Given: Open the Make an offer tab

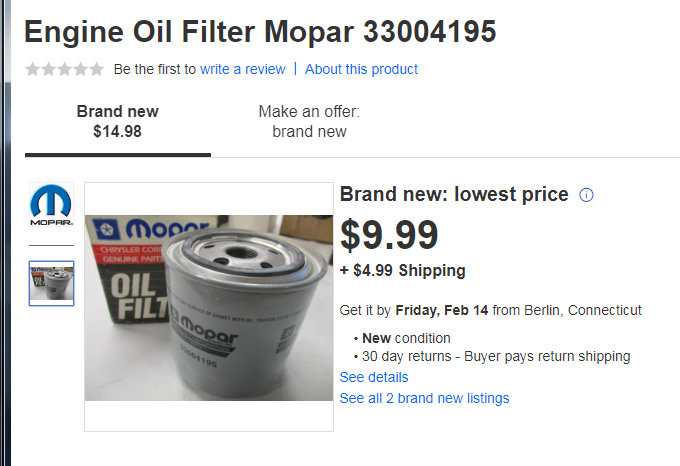Looking at the screenshot, I should click(x=309, y=121).
